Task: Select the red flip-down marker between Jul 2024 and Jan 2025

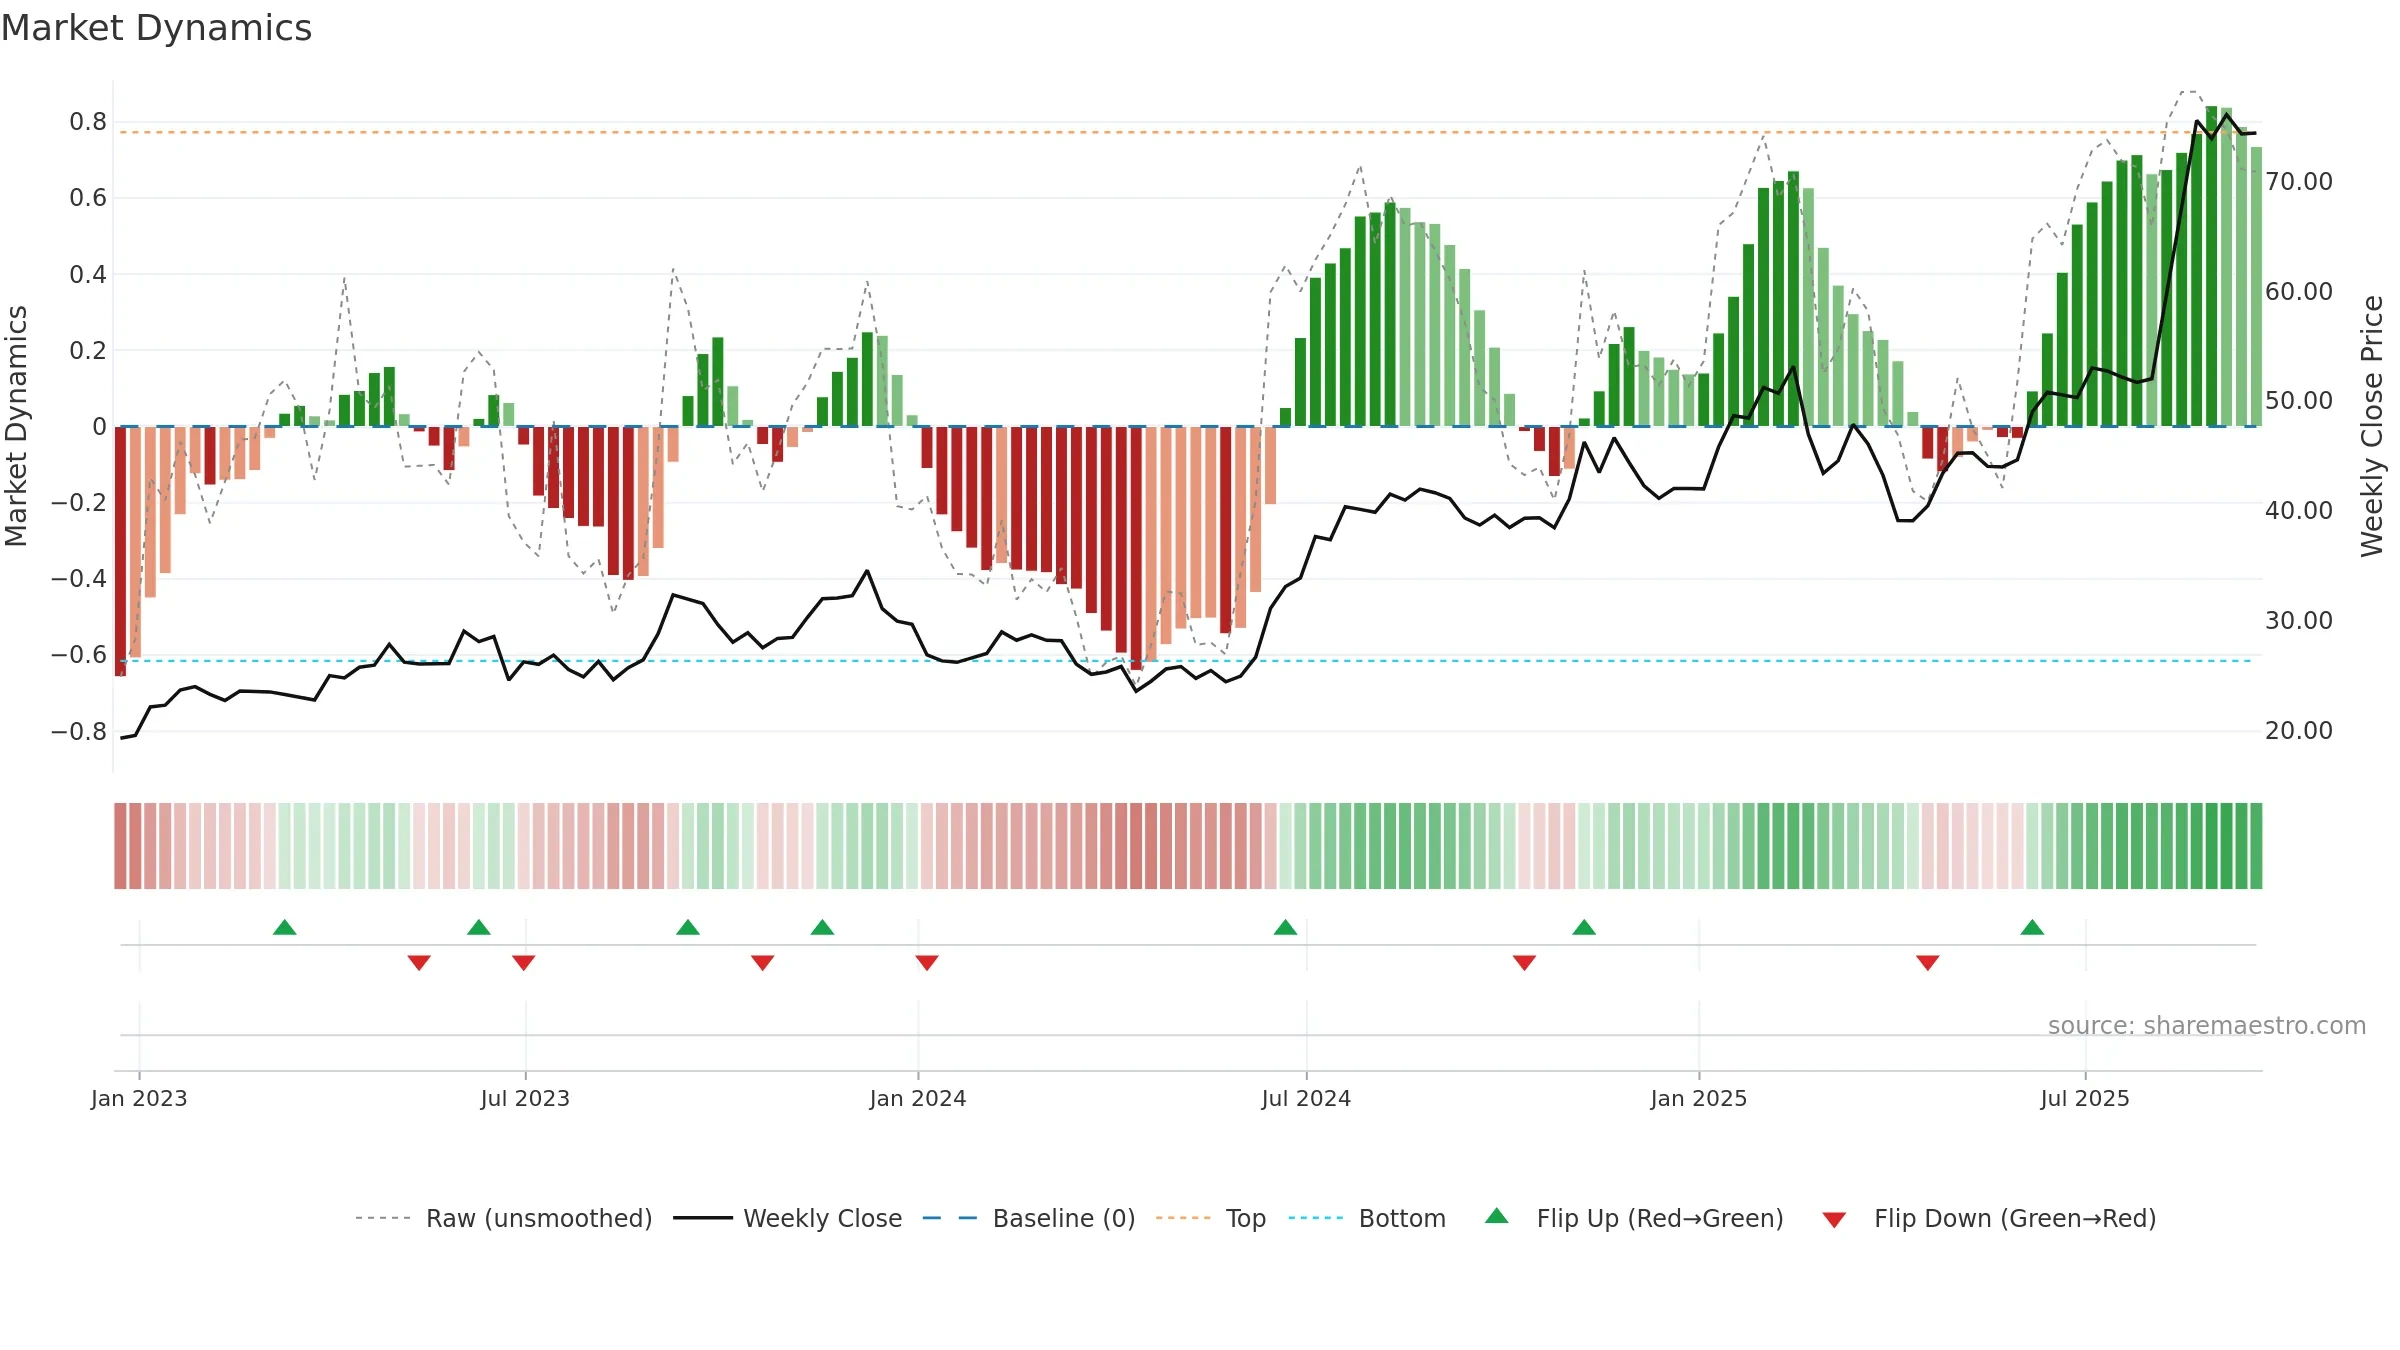Action: 1525,963
